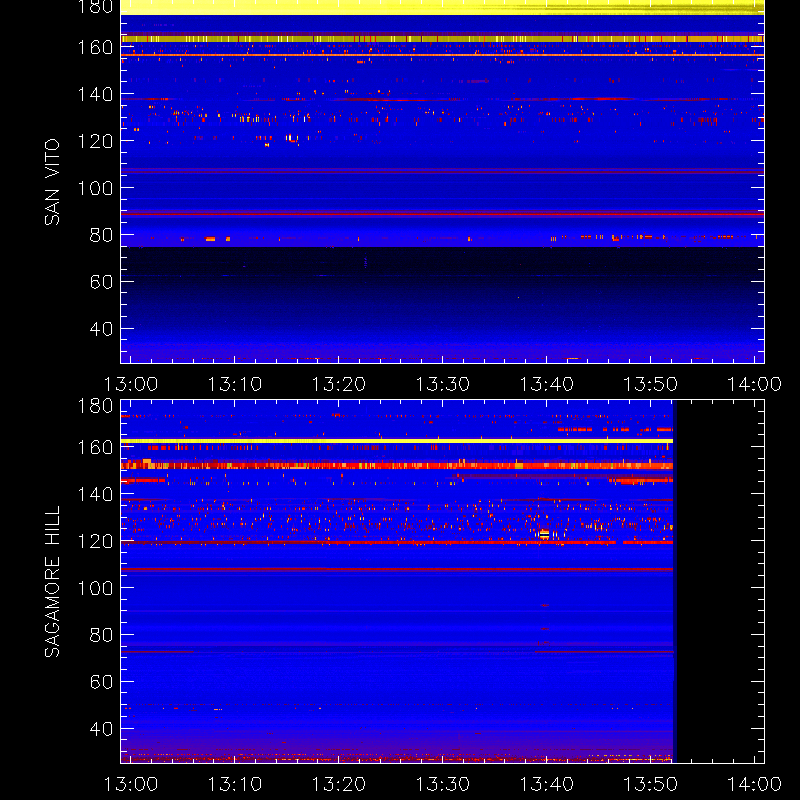Click 13:00 under the San Vito plot
This screenshot has width=800, height=800.
pos(131,384)
